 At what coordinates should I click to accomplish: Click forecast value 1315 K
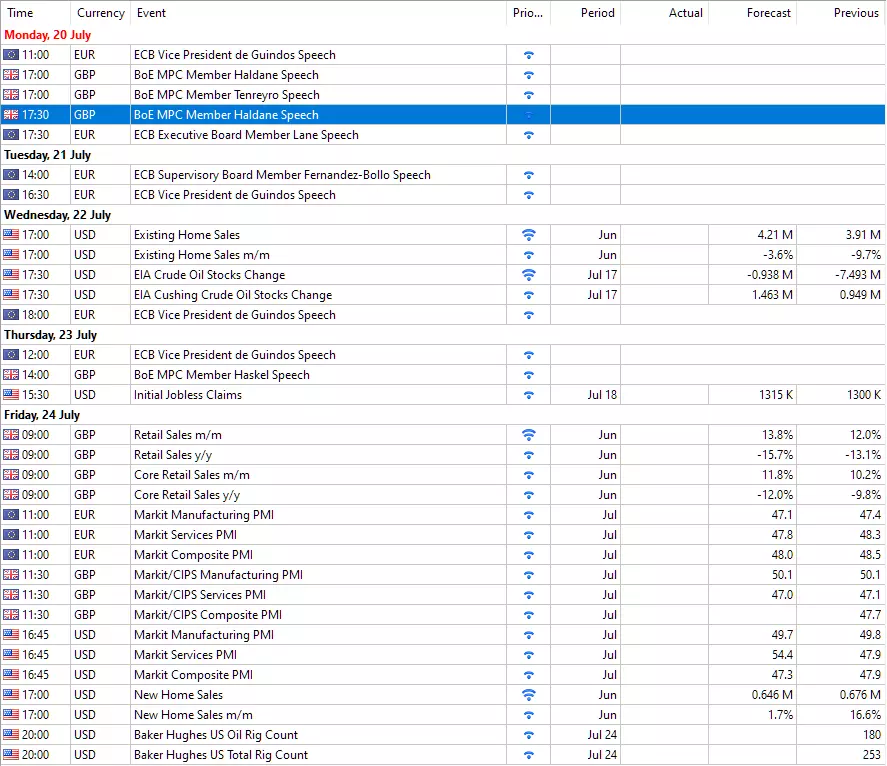[776, 395]
